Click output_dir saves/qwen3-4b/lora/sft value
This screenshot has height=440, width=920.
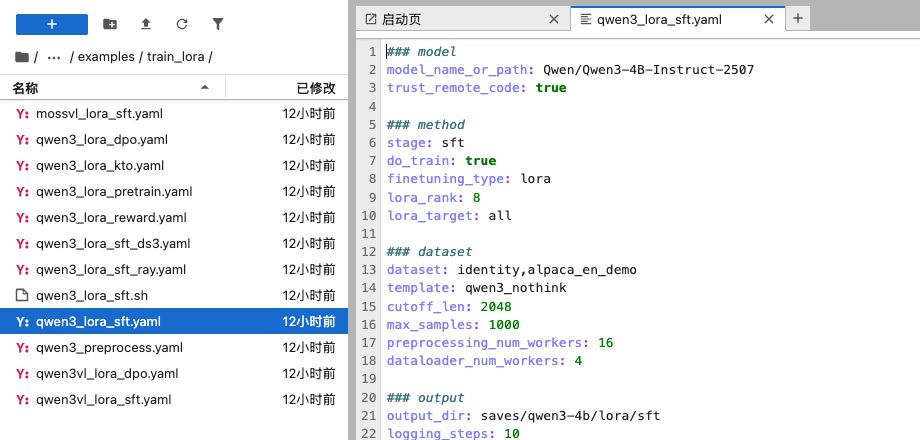pyautogui.click(x=570, y=416)
